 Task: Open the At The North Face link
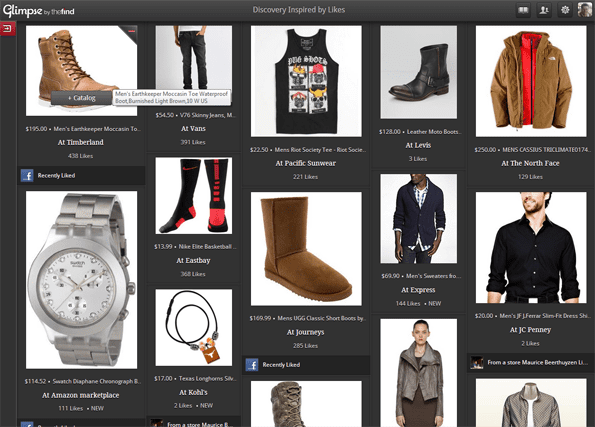[530, 163]
